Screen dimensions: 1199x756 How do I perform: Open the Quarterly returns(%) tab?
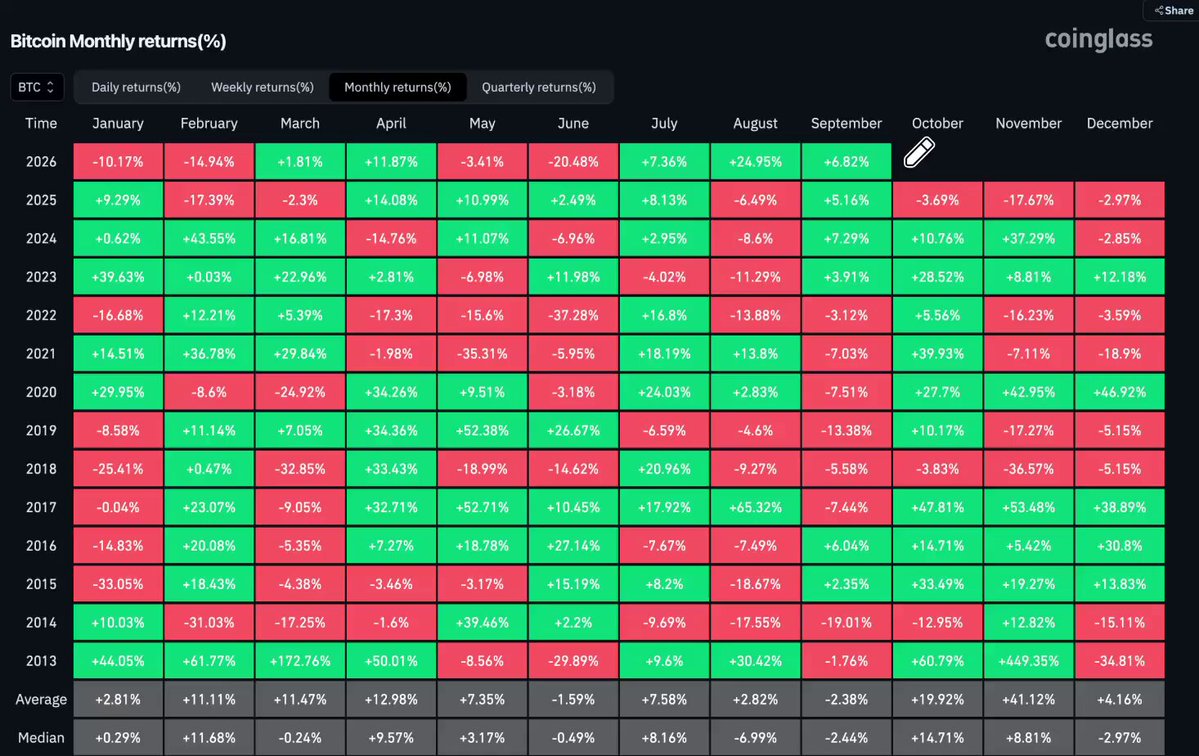pos(538,87)
